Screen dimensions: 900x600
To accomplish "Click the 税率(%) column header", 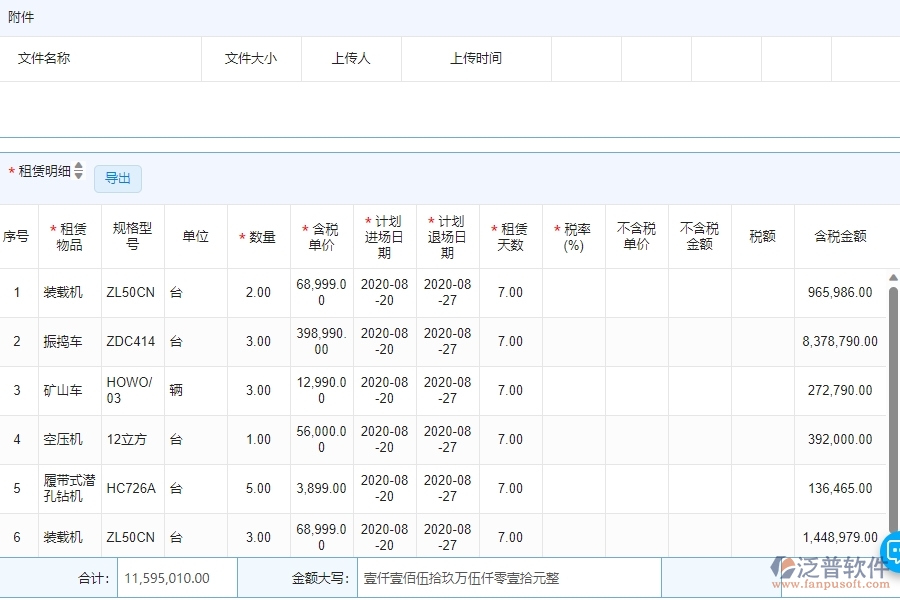I will [573, 235].
